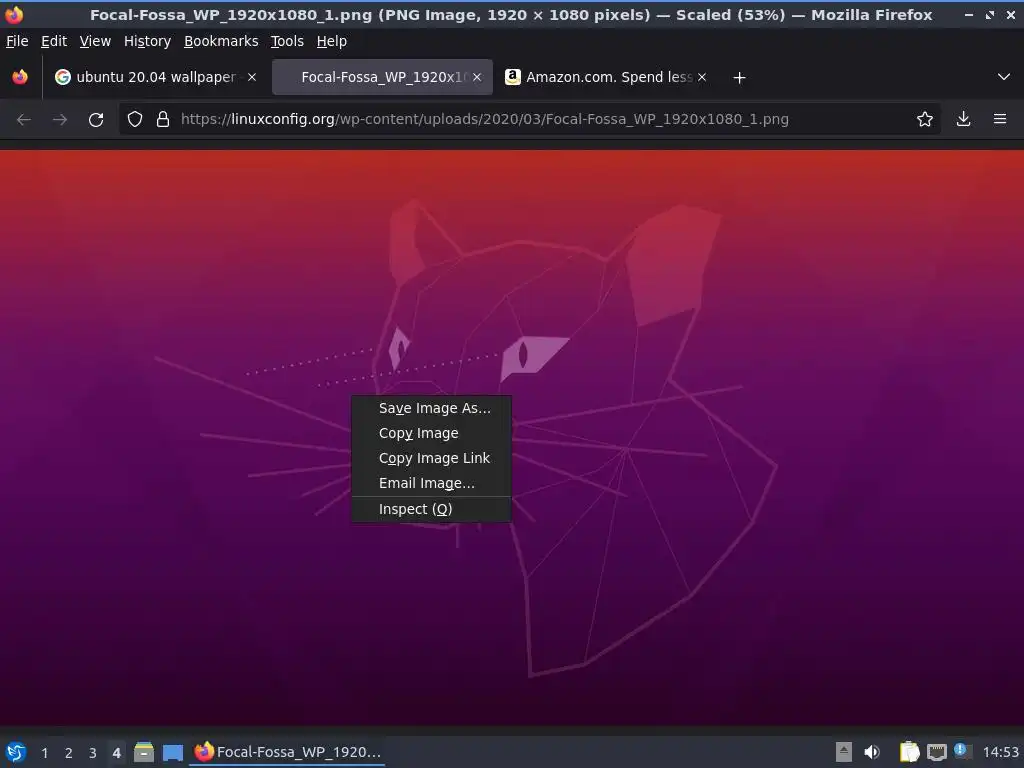This screenshot has height=768, width=1024.
Task: Choose Copy Image from context menu
Action: coord(431,433)
